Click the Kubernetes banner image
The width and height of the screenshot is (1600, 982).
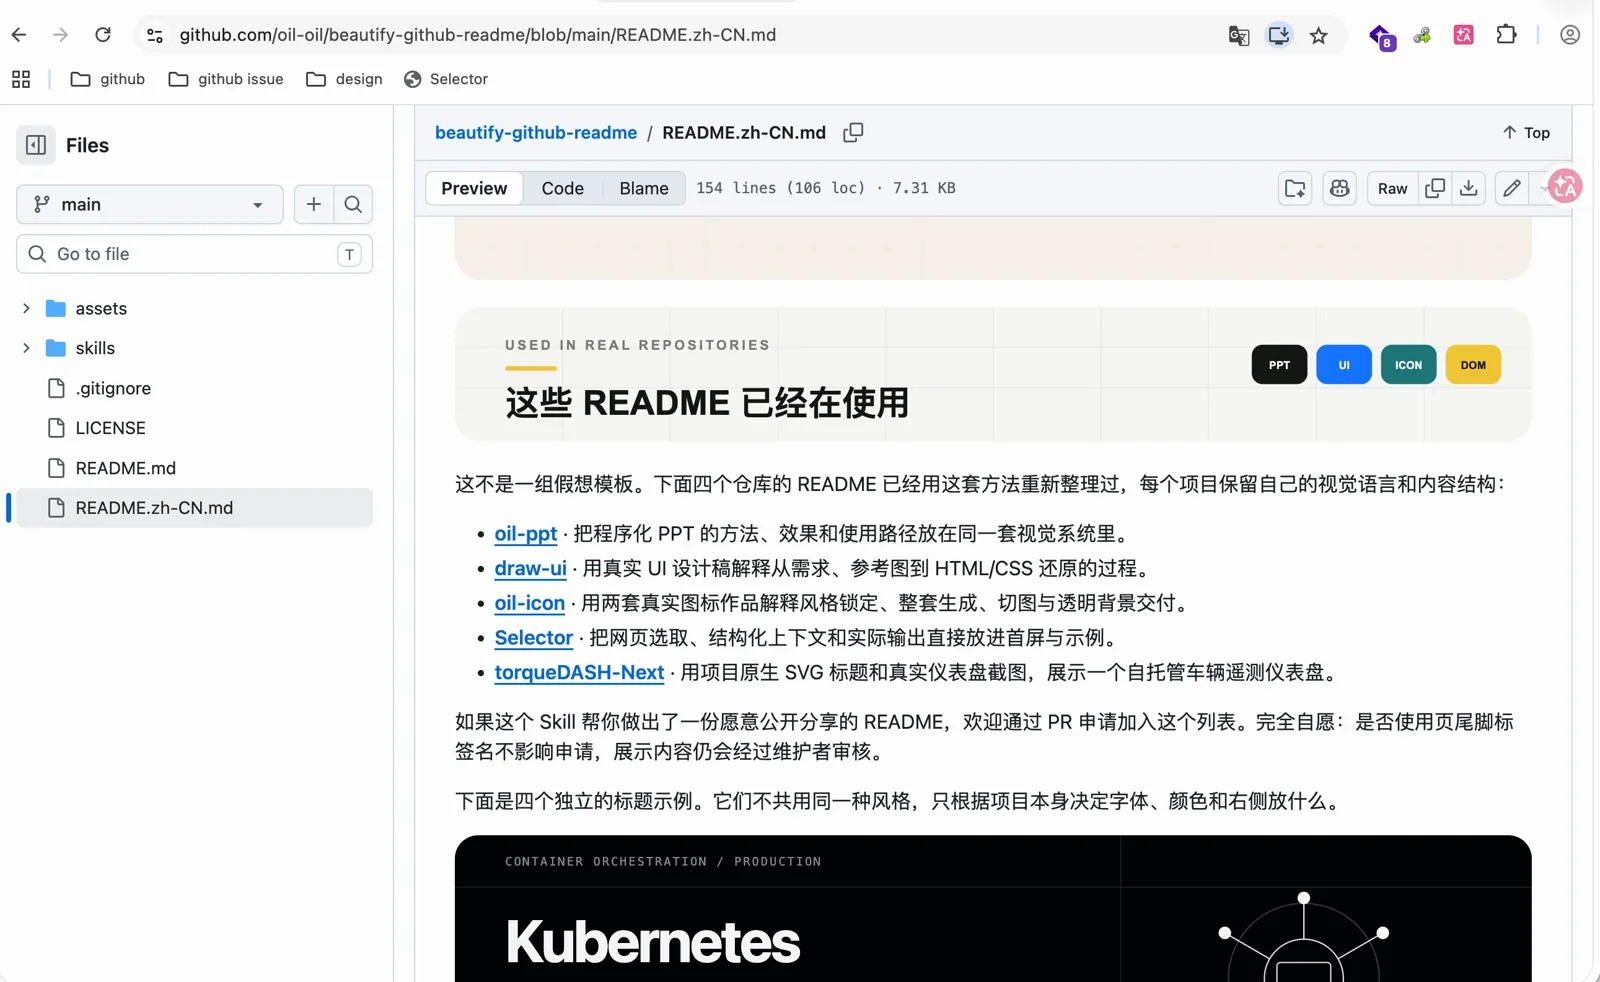(993, 909)
